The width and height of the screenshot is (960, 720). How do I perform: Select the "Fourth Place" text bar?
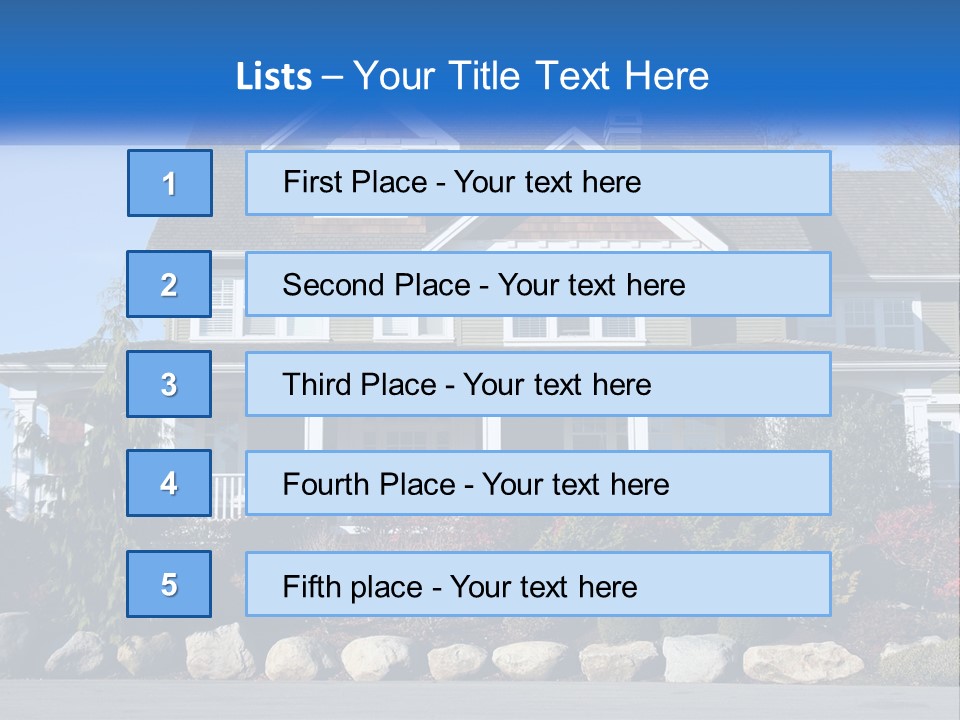coord(538,483)
